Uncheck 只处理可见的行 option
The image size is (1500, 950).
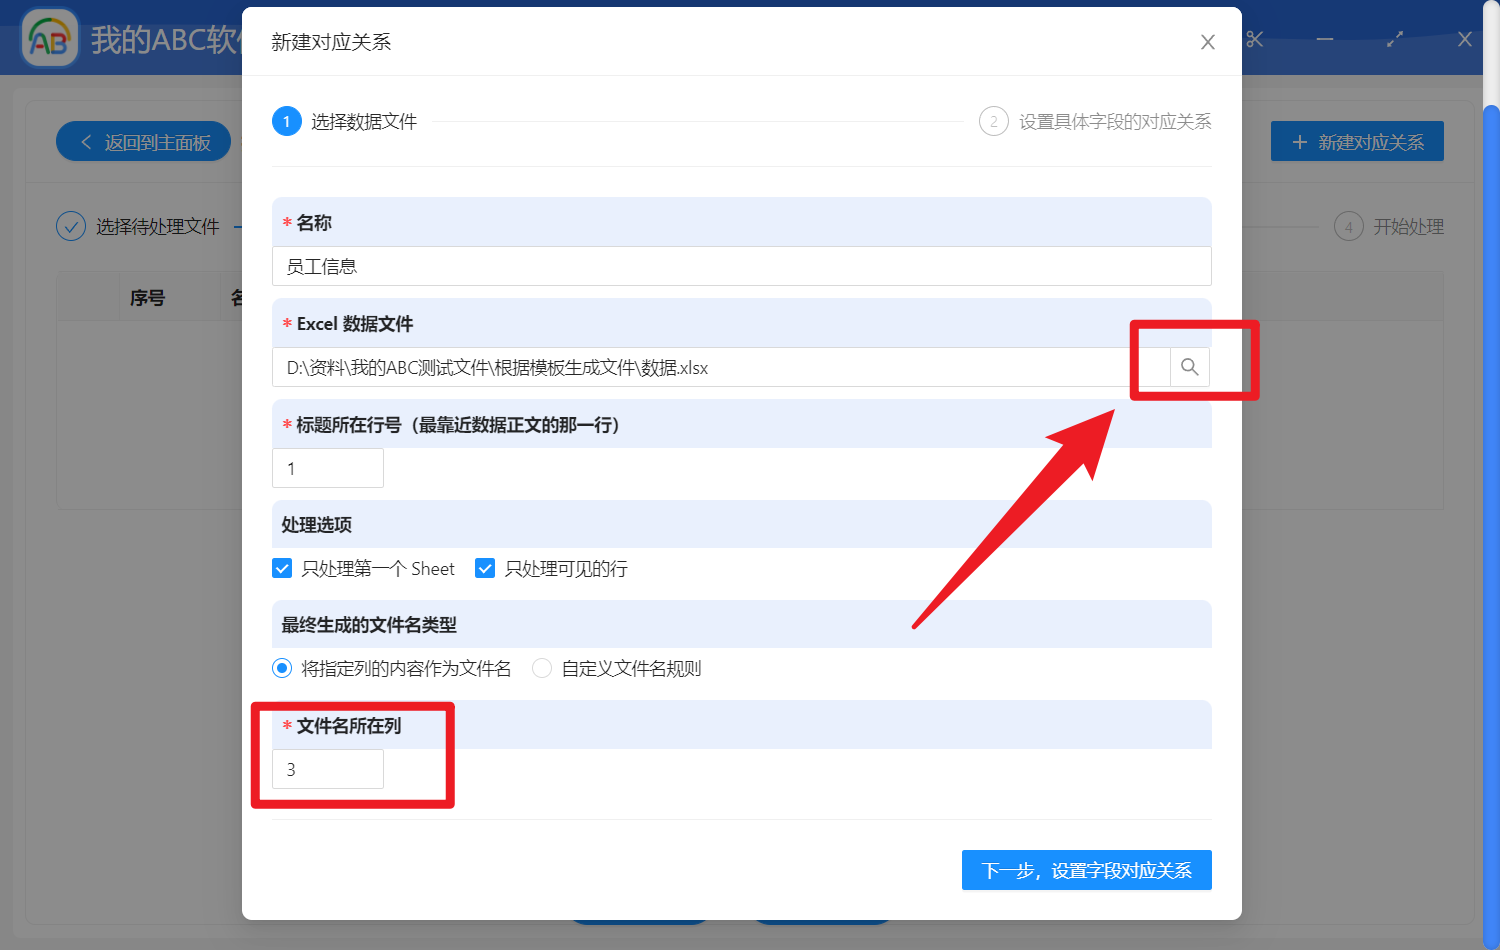(485, 568)
